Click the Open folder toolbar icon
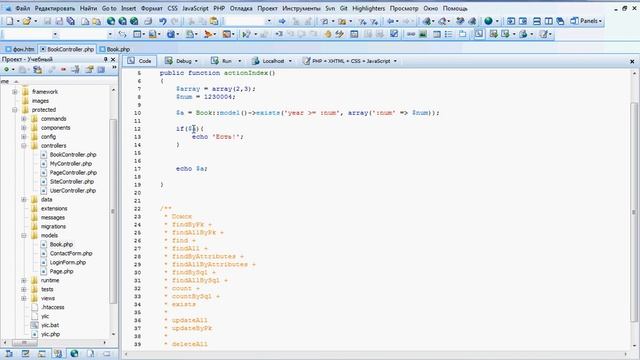The image size is (640, 360). (x=27, y=21)
